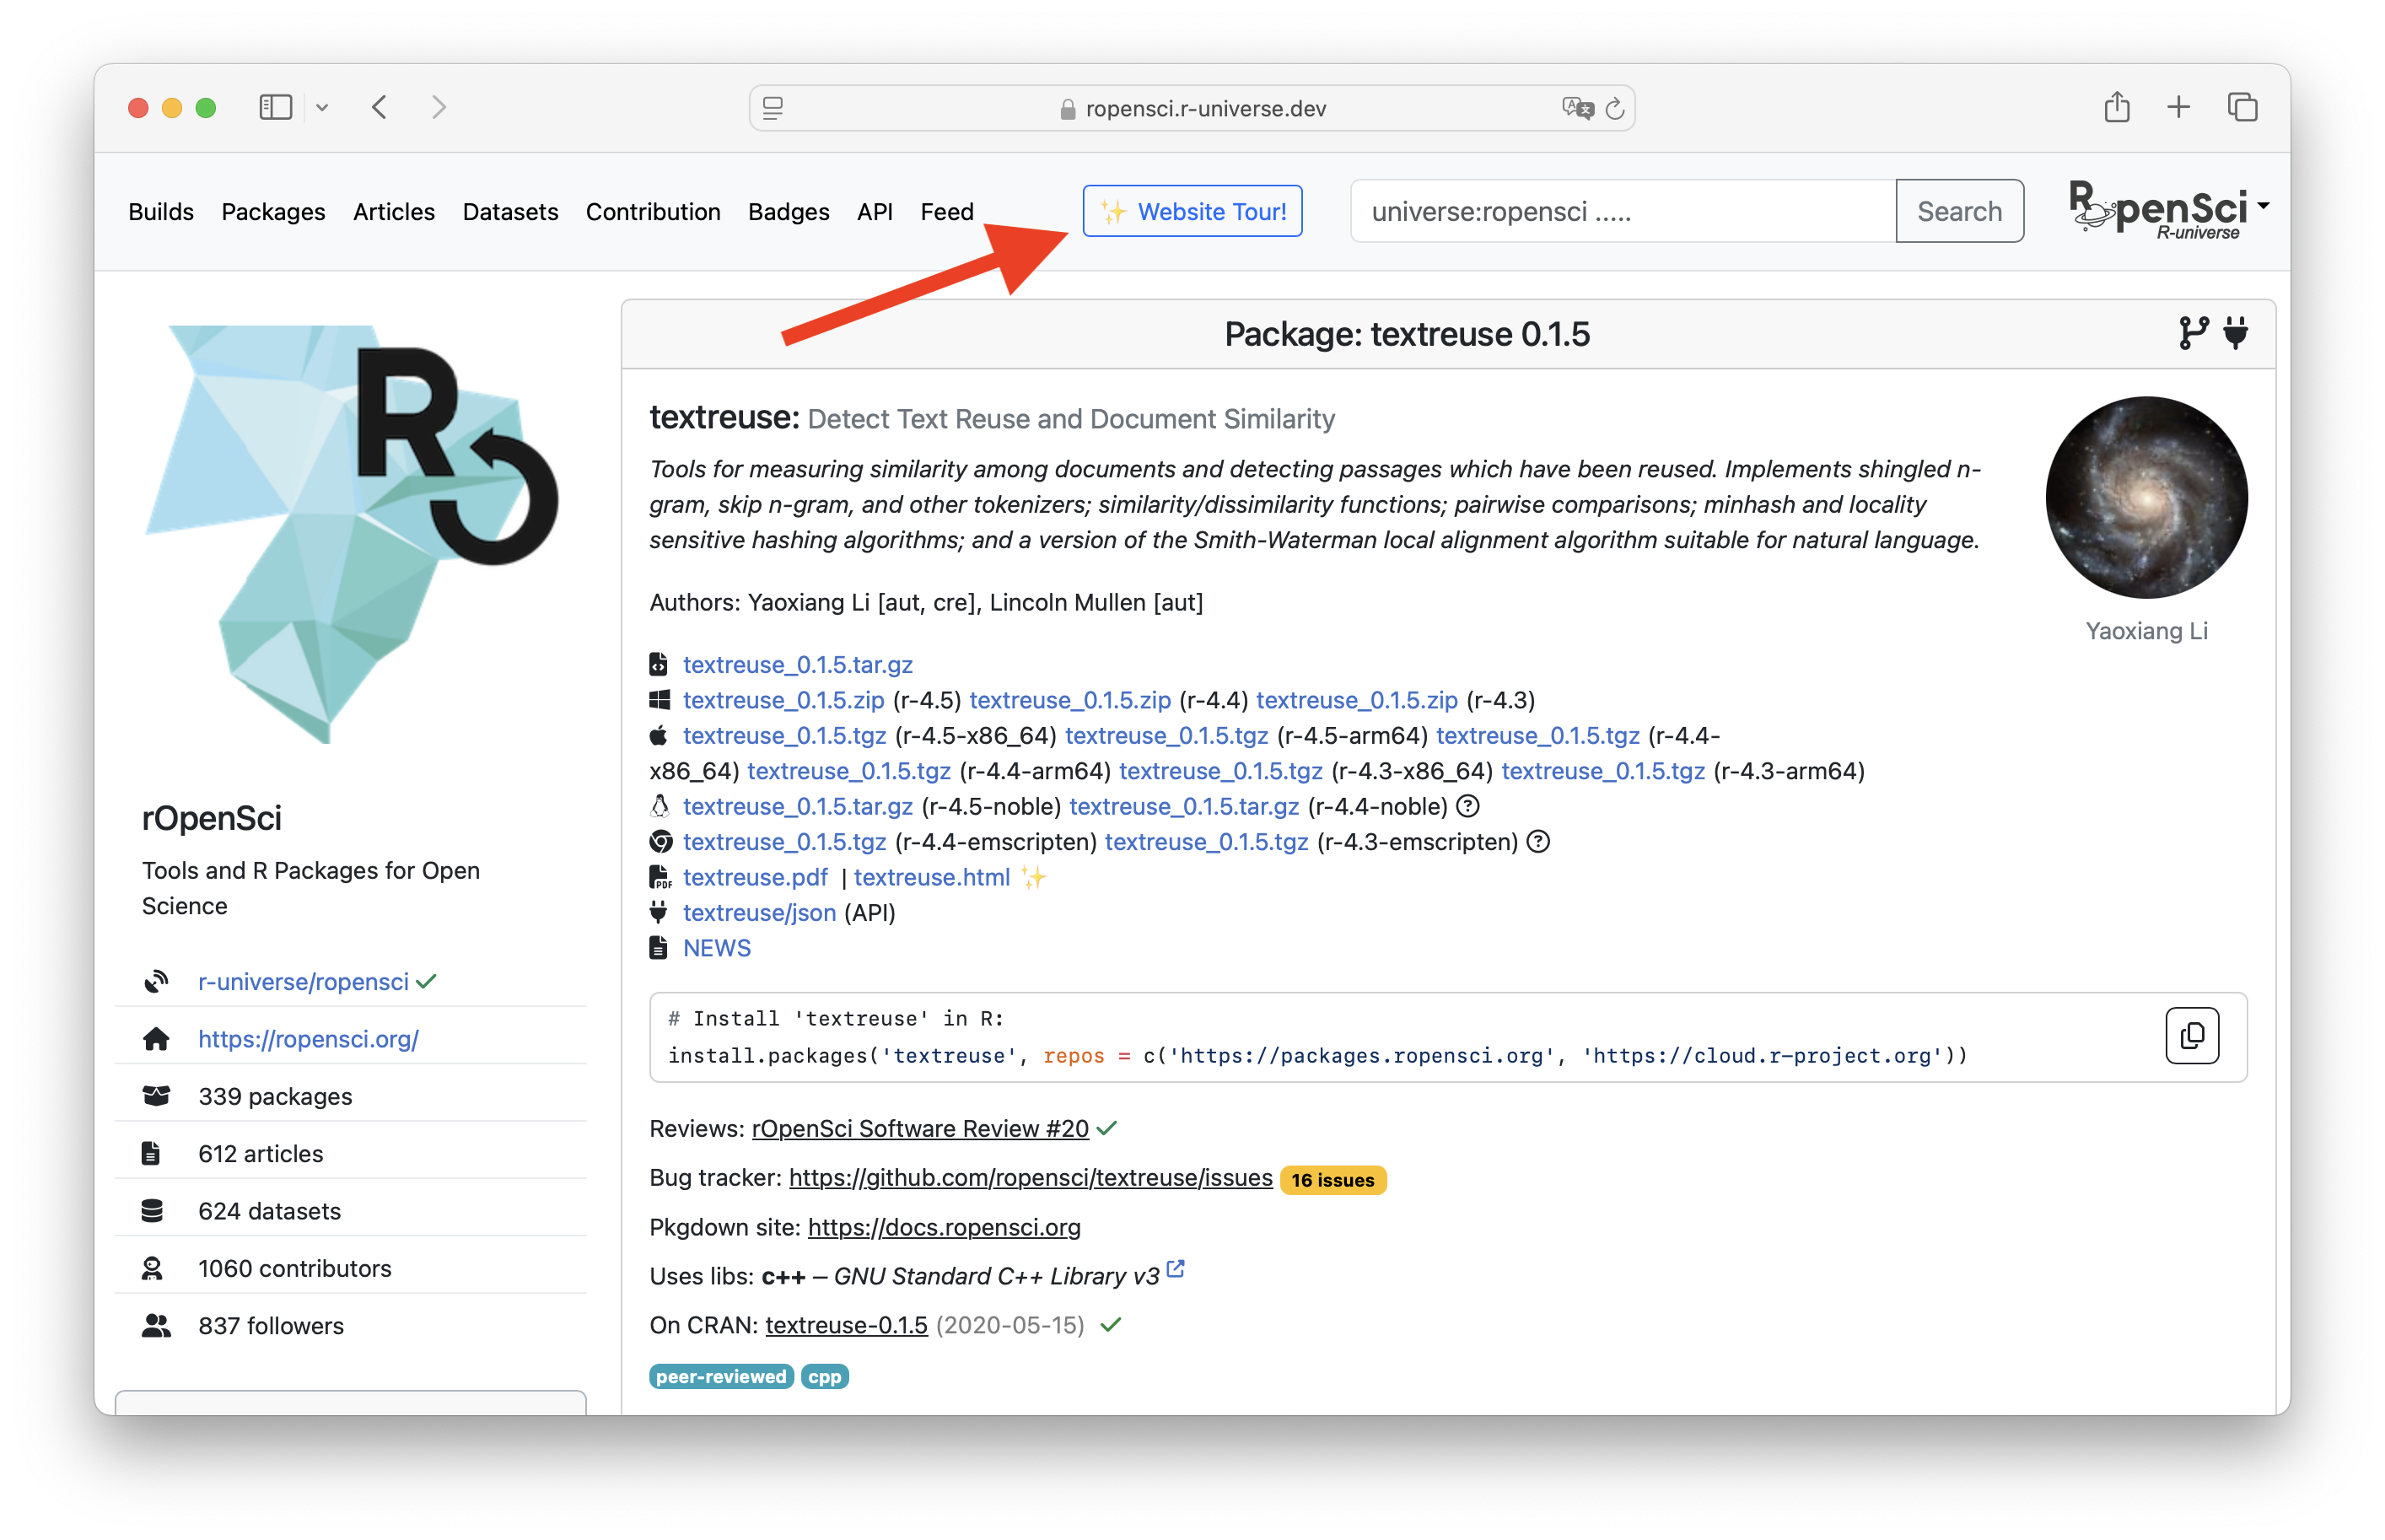Screen dimensions: 2385x1540
Task: Open the Safari share icon
Action: coord(2116,107)
